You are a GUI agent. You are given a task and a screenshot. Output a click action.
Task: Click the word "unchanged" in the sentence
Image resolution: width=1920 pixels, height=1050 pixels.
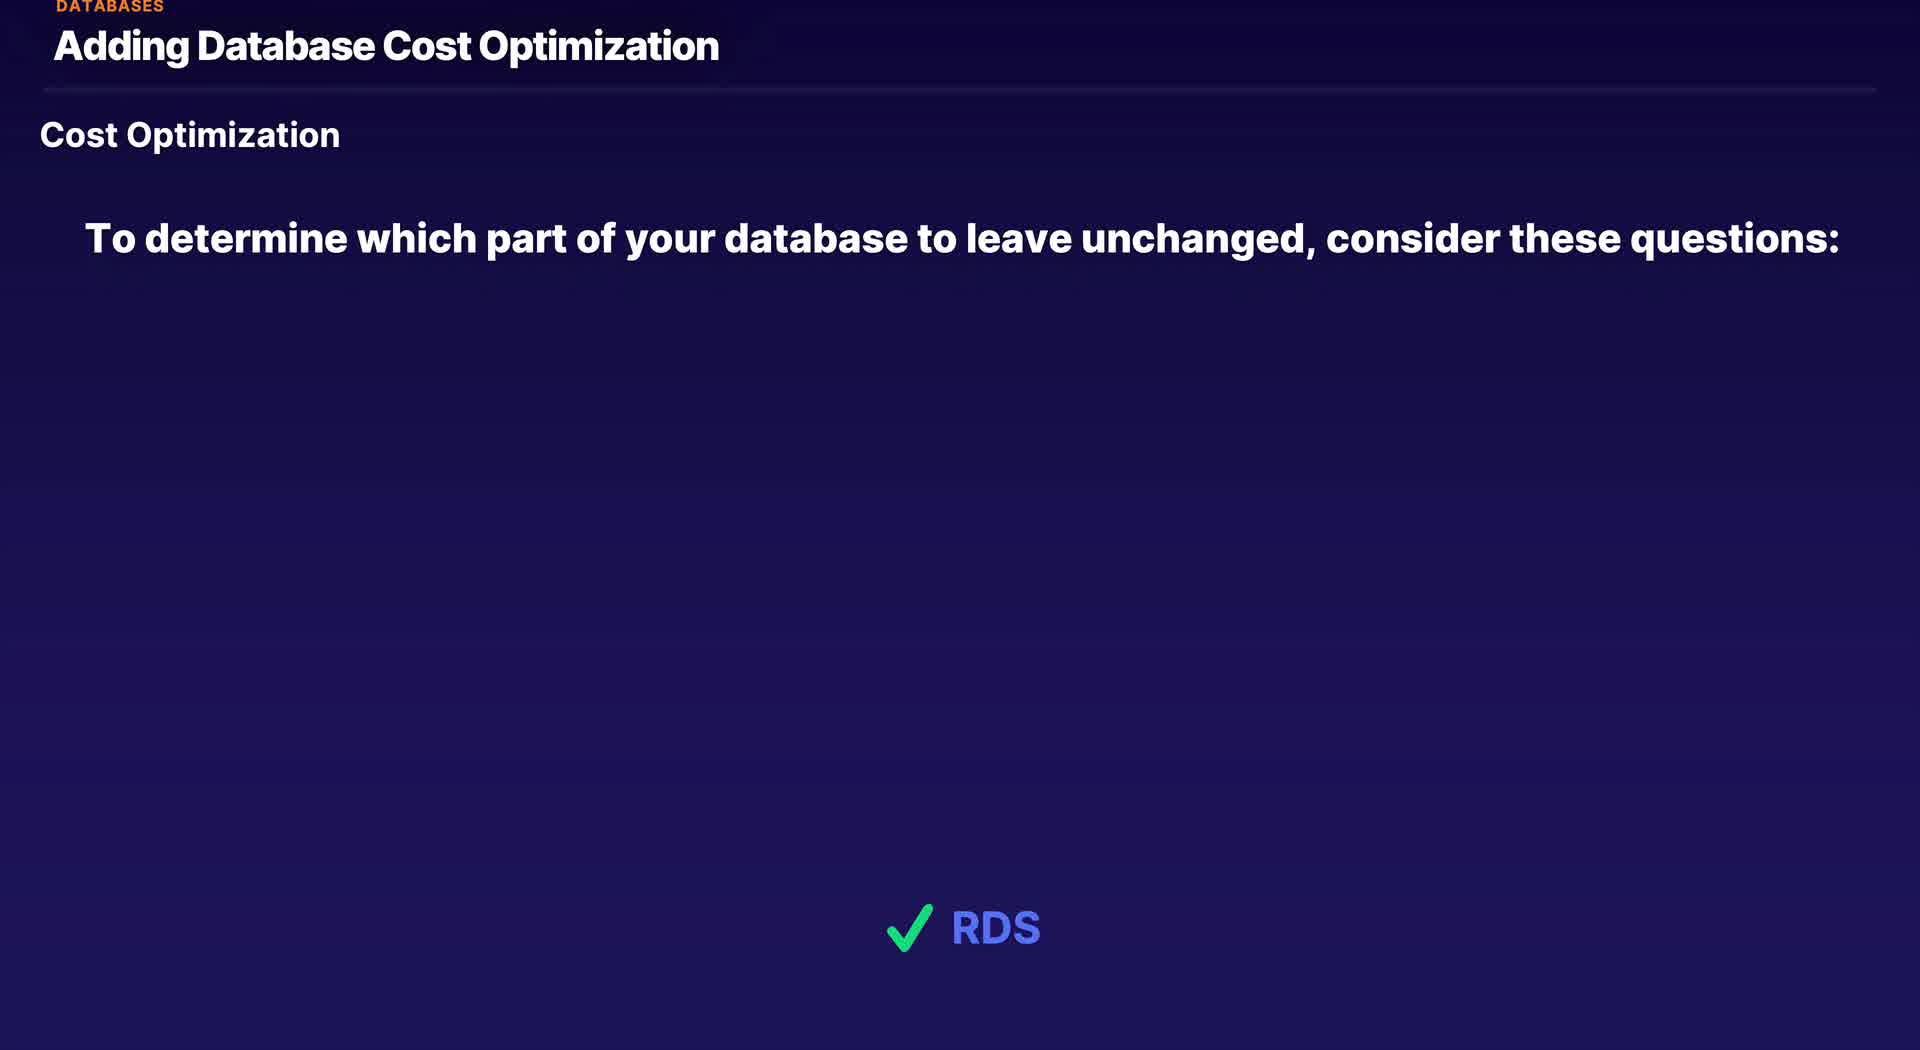tap(1193, 239)
